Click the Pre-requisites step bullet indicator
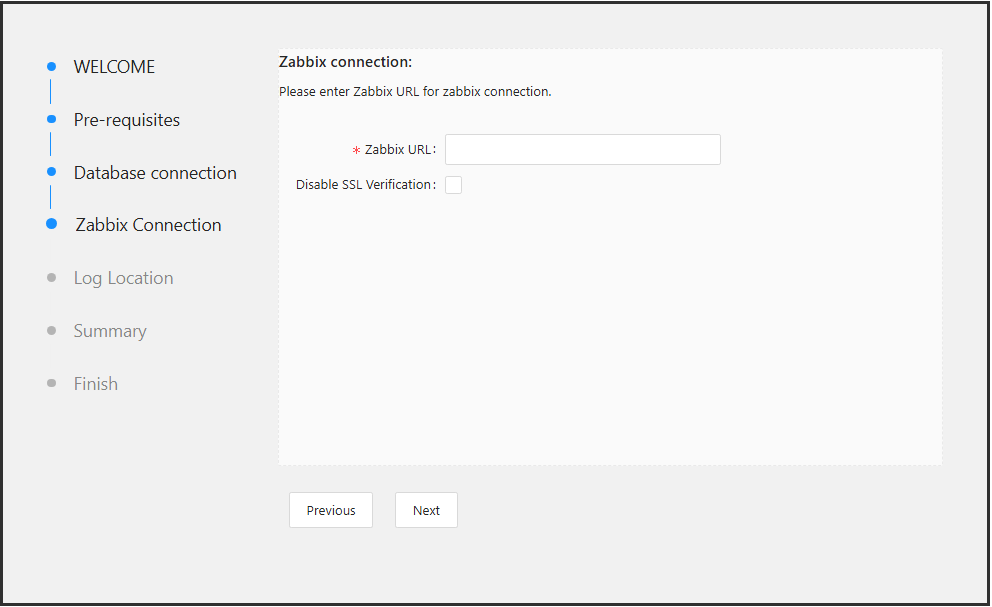This screenshot has height=607, width=992. 50,118
